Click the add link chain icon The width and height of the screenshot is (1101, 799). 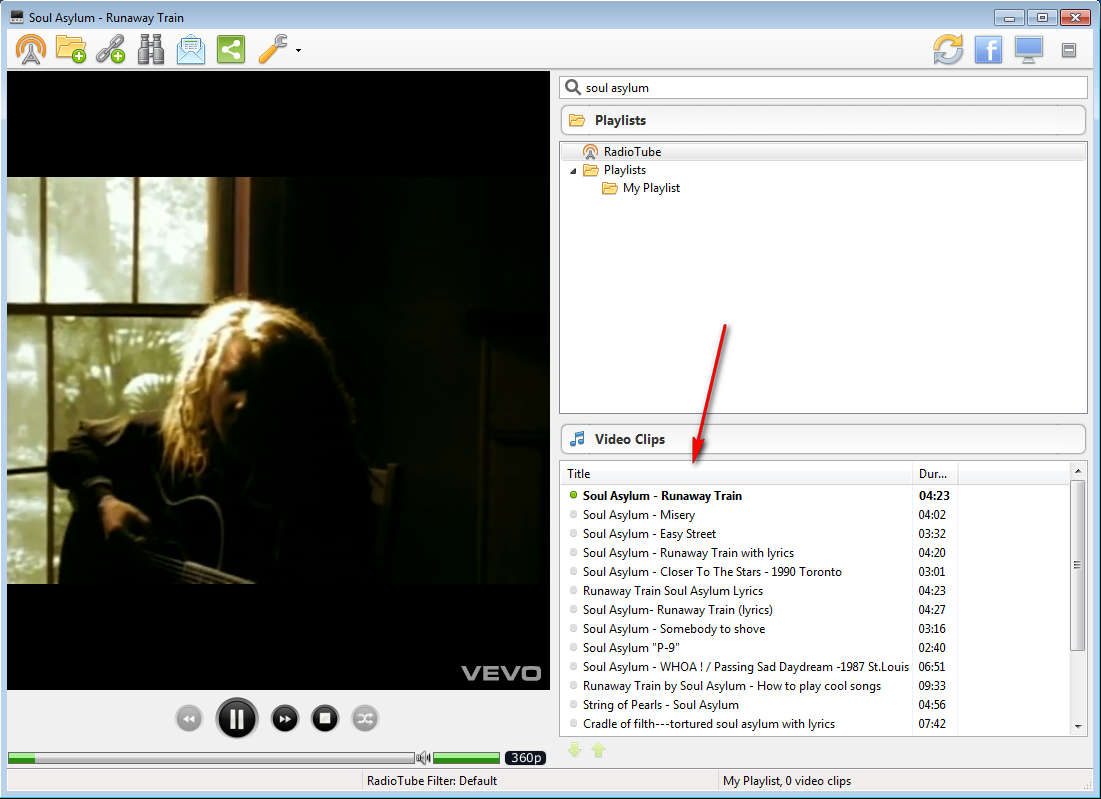[x=111, y=50]
